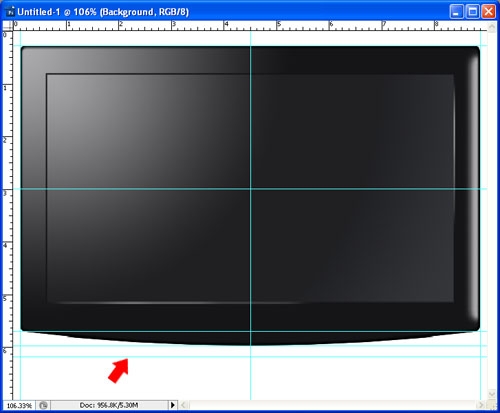The width and height of the screenshot is (500, 413).
Task: Maximize the Untitled-1 document window
Action: pos(473,12)
